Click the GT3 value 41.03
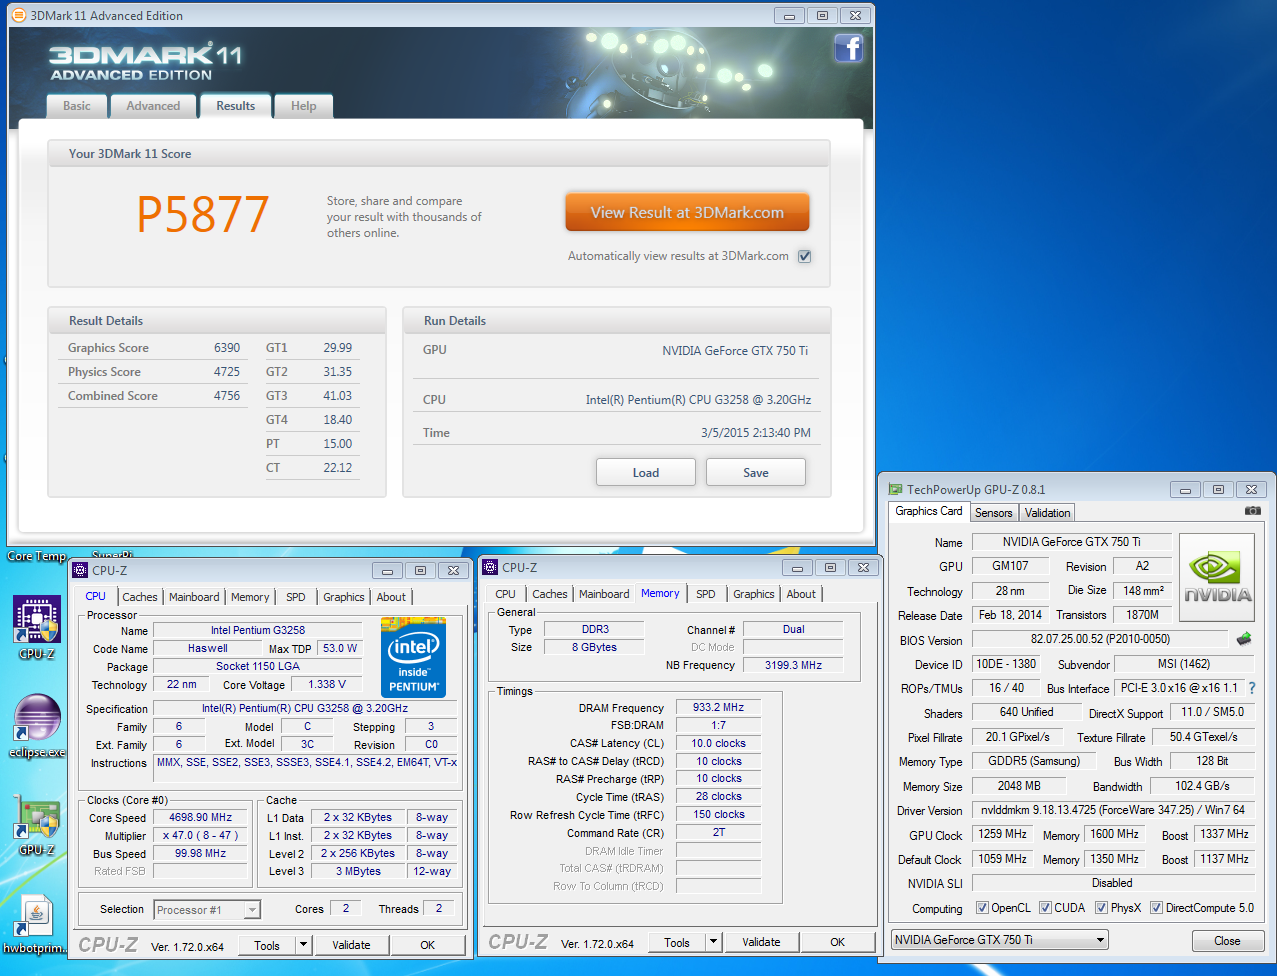Image resolution: width=1277 pixels, height=976 pixels. 337,396
